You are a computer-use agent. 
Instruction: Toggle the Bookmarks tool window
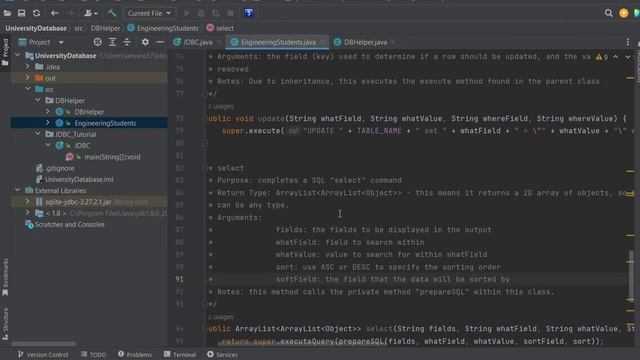(x=5, y=277)
